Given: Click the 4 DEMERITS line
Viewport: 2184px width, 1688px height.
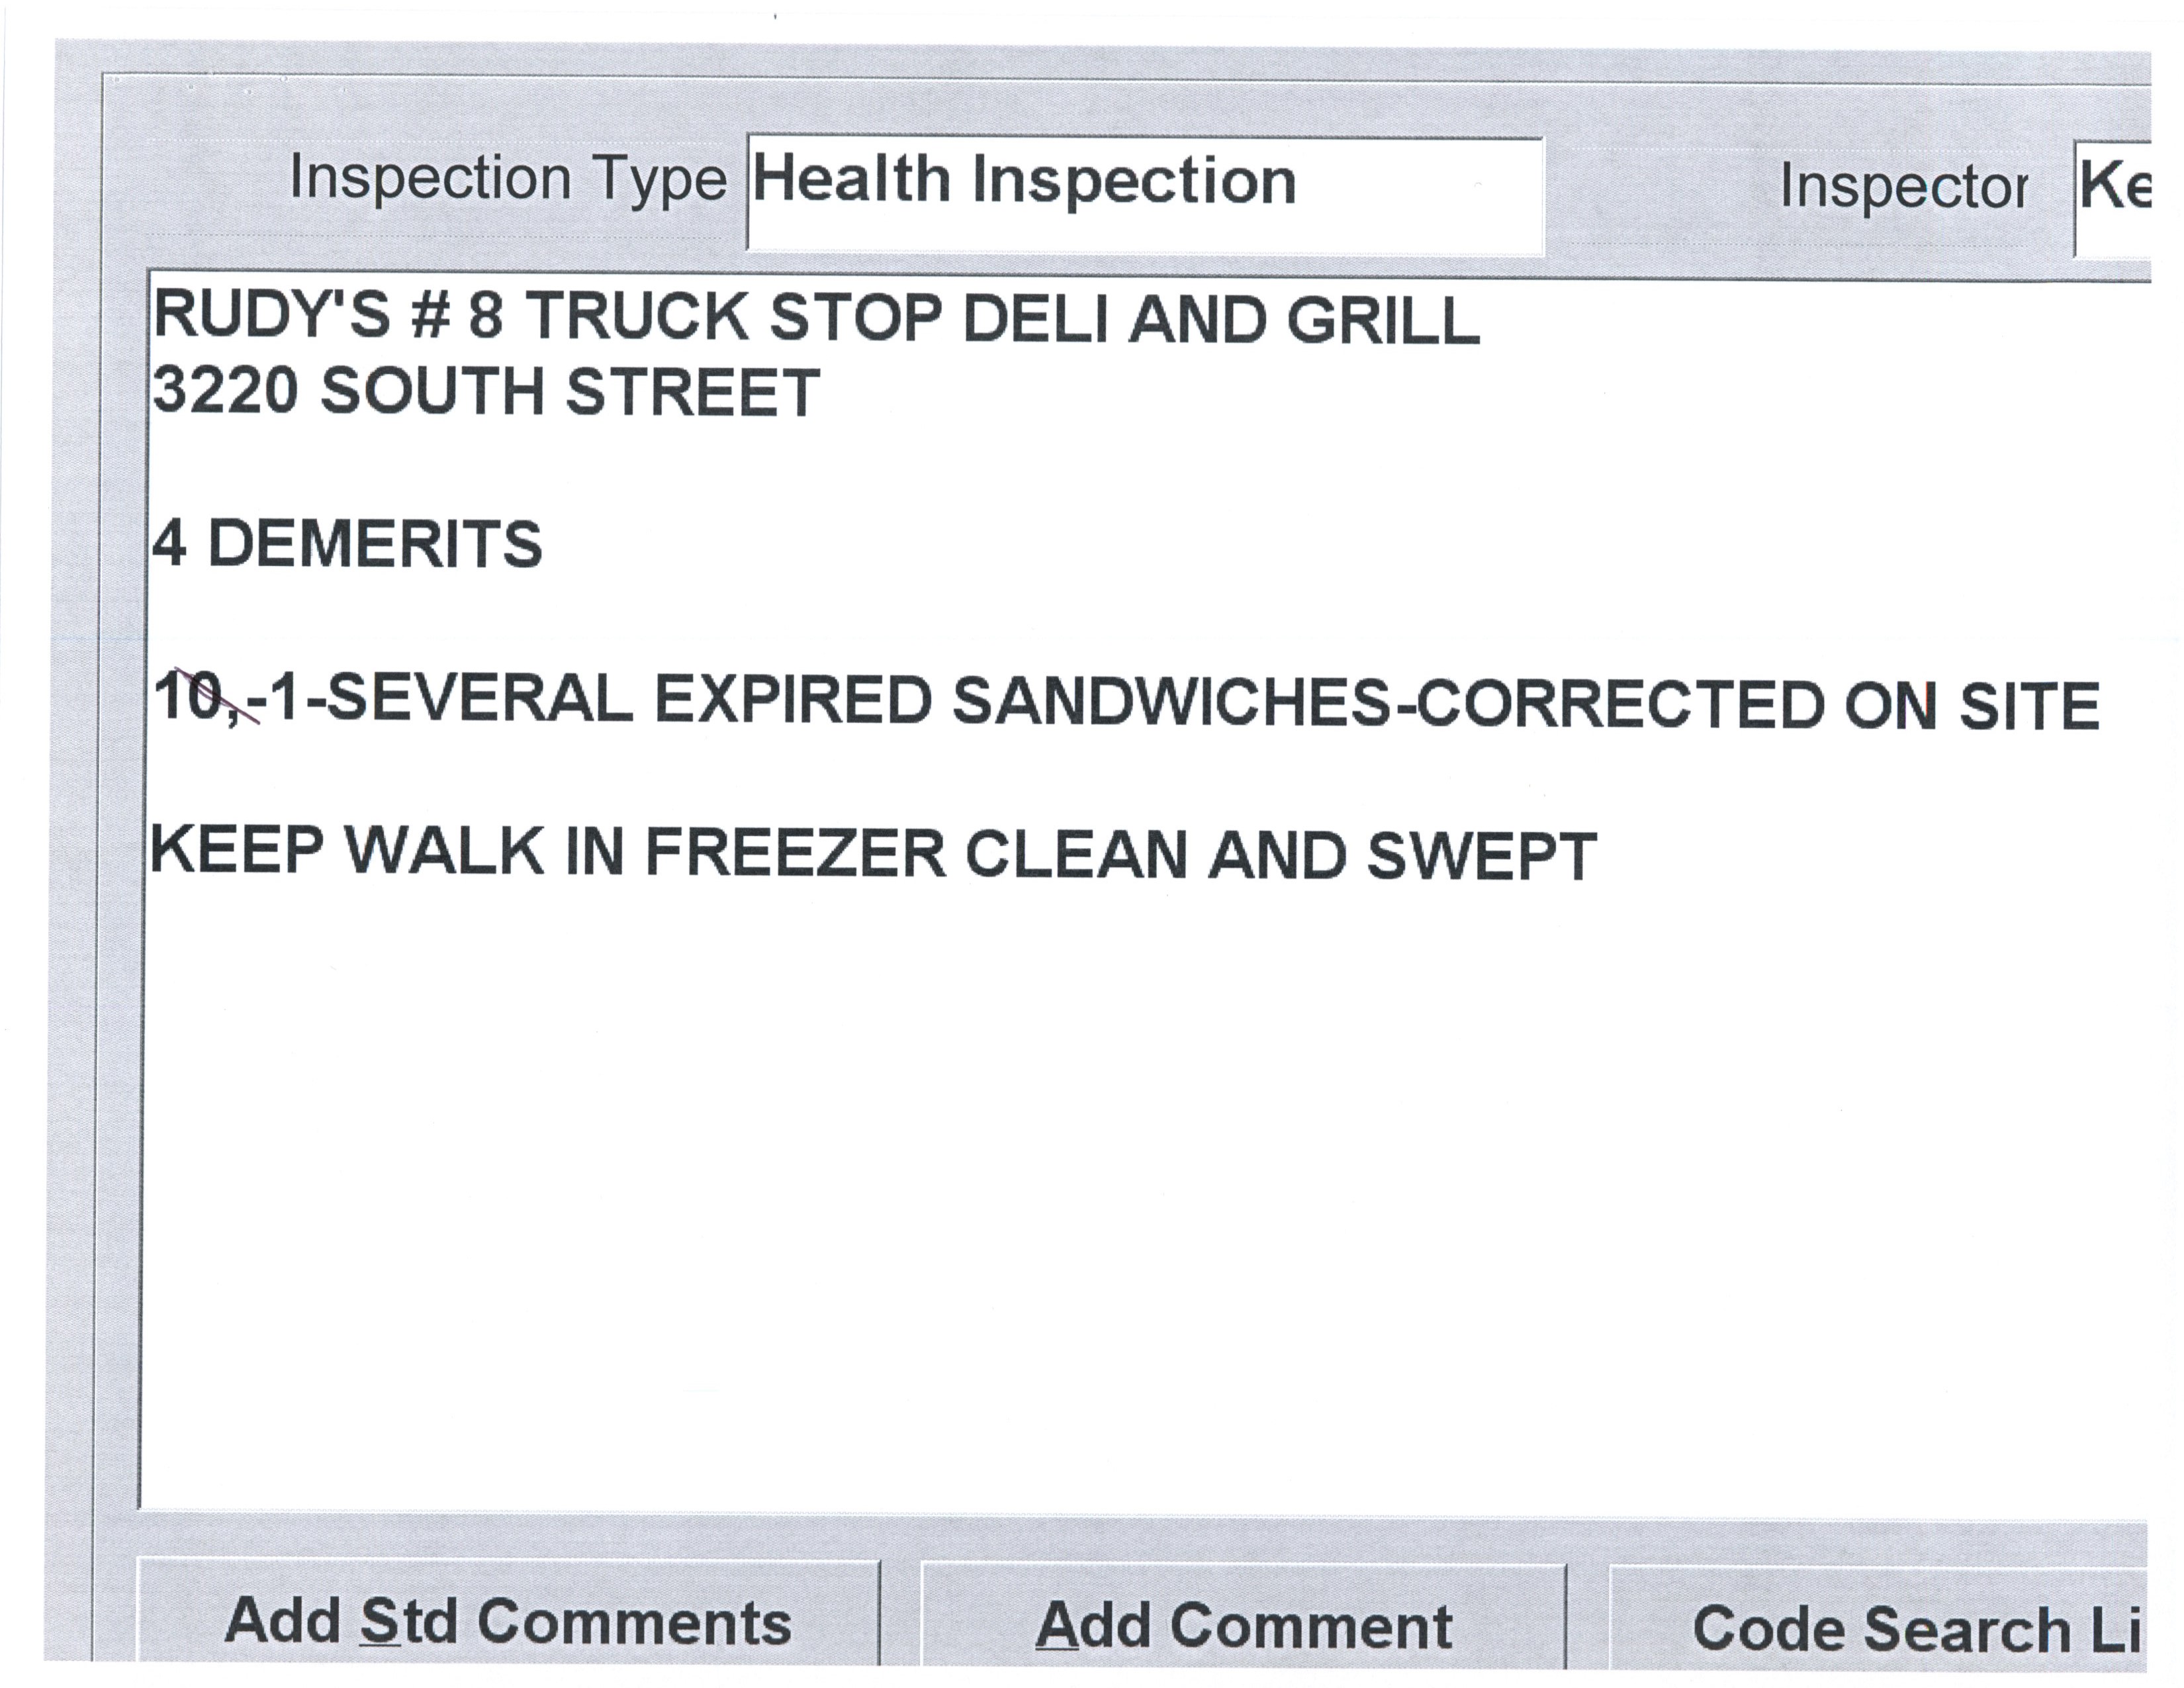Looking at the screenshot, I should [347, 544].
